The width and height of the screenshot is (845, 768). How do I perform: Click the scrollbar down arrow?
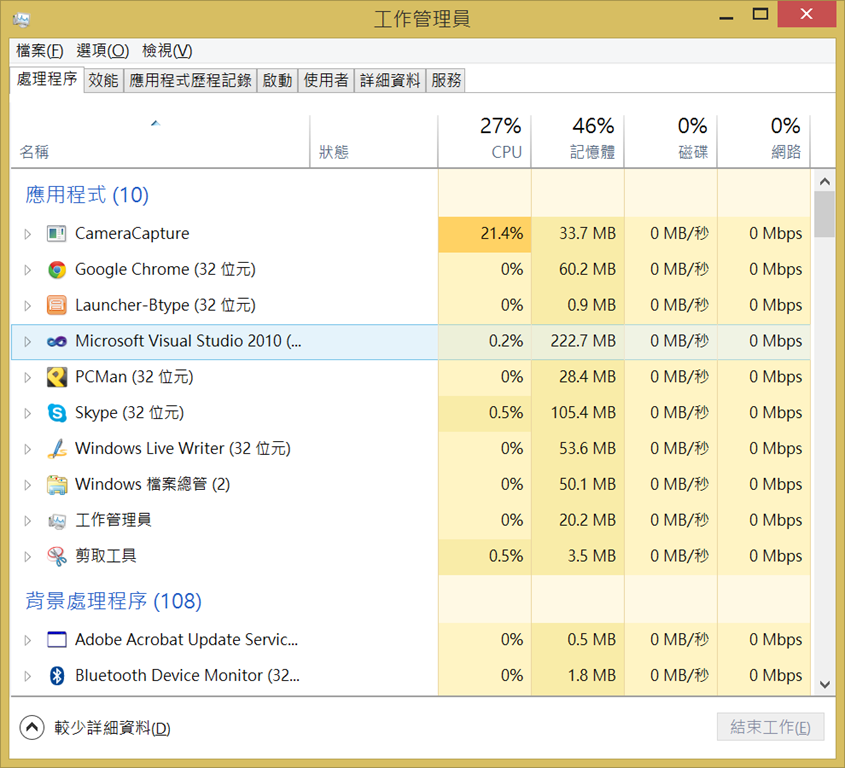825,684
